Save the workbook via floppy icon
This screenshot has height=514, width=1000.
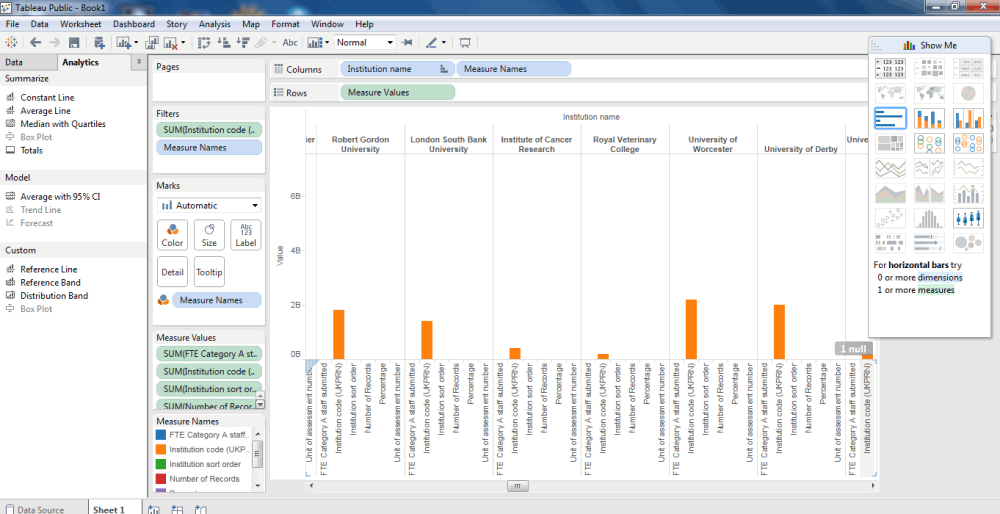pos(74,43)
